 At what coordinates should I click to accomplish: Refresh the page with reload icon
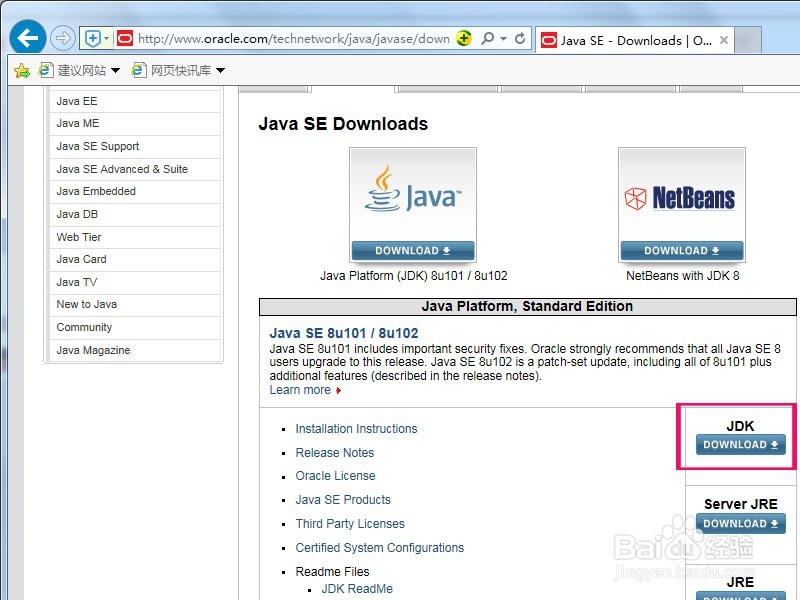pyautogui.click(x=520, y=38)
